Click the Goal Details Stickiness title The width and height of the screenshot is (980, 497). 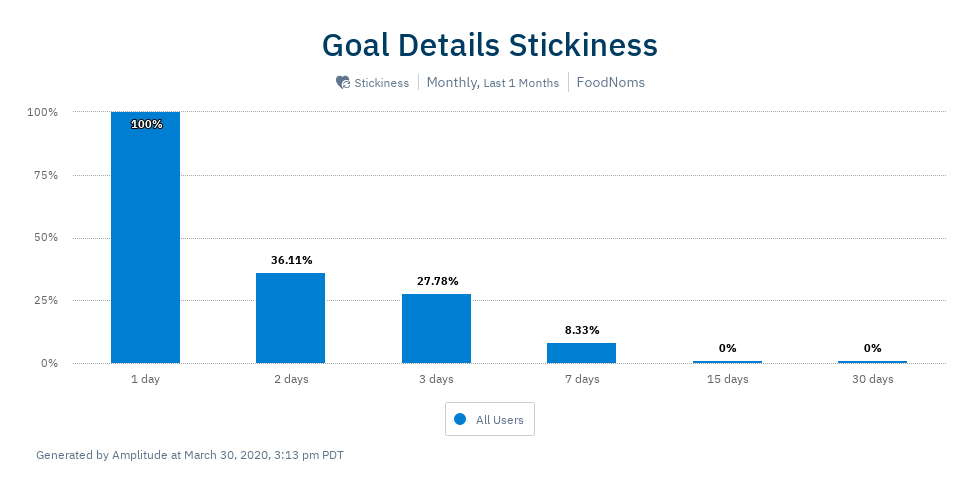pyautogui.click(x=490, y=45)
